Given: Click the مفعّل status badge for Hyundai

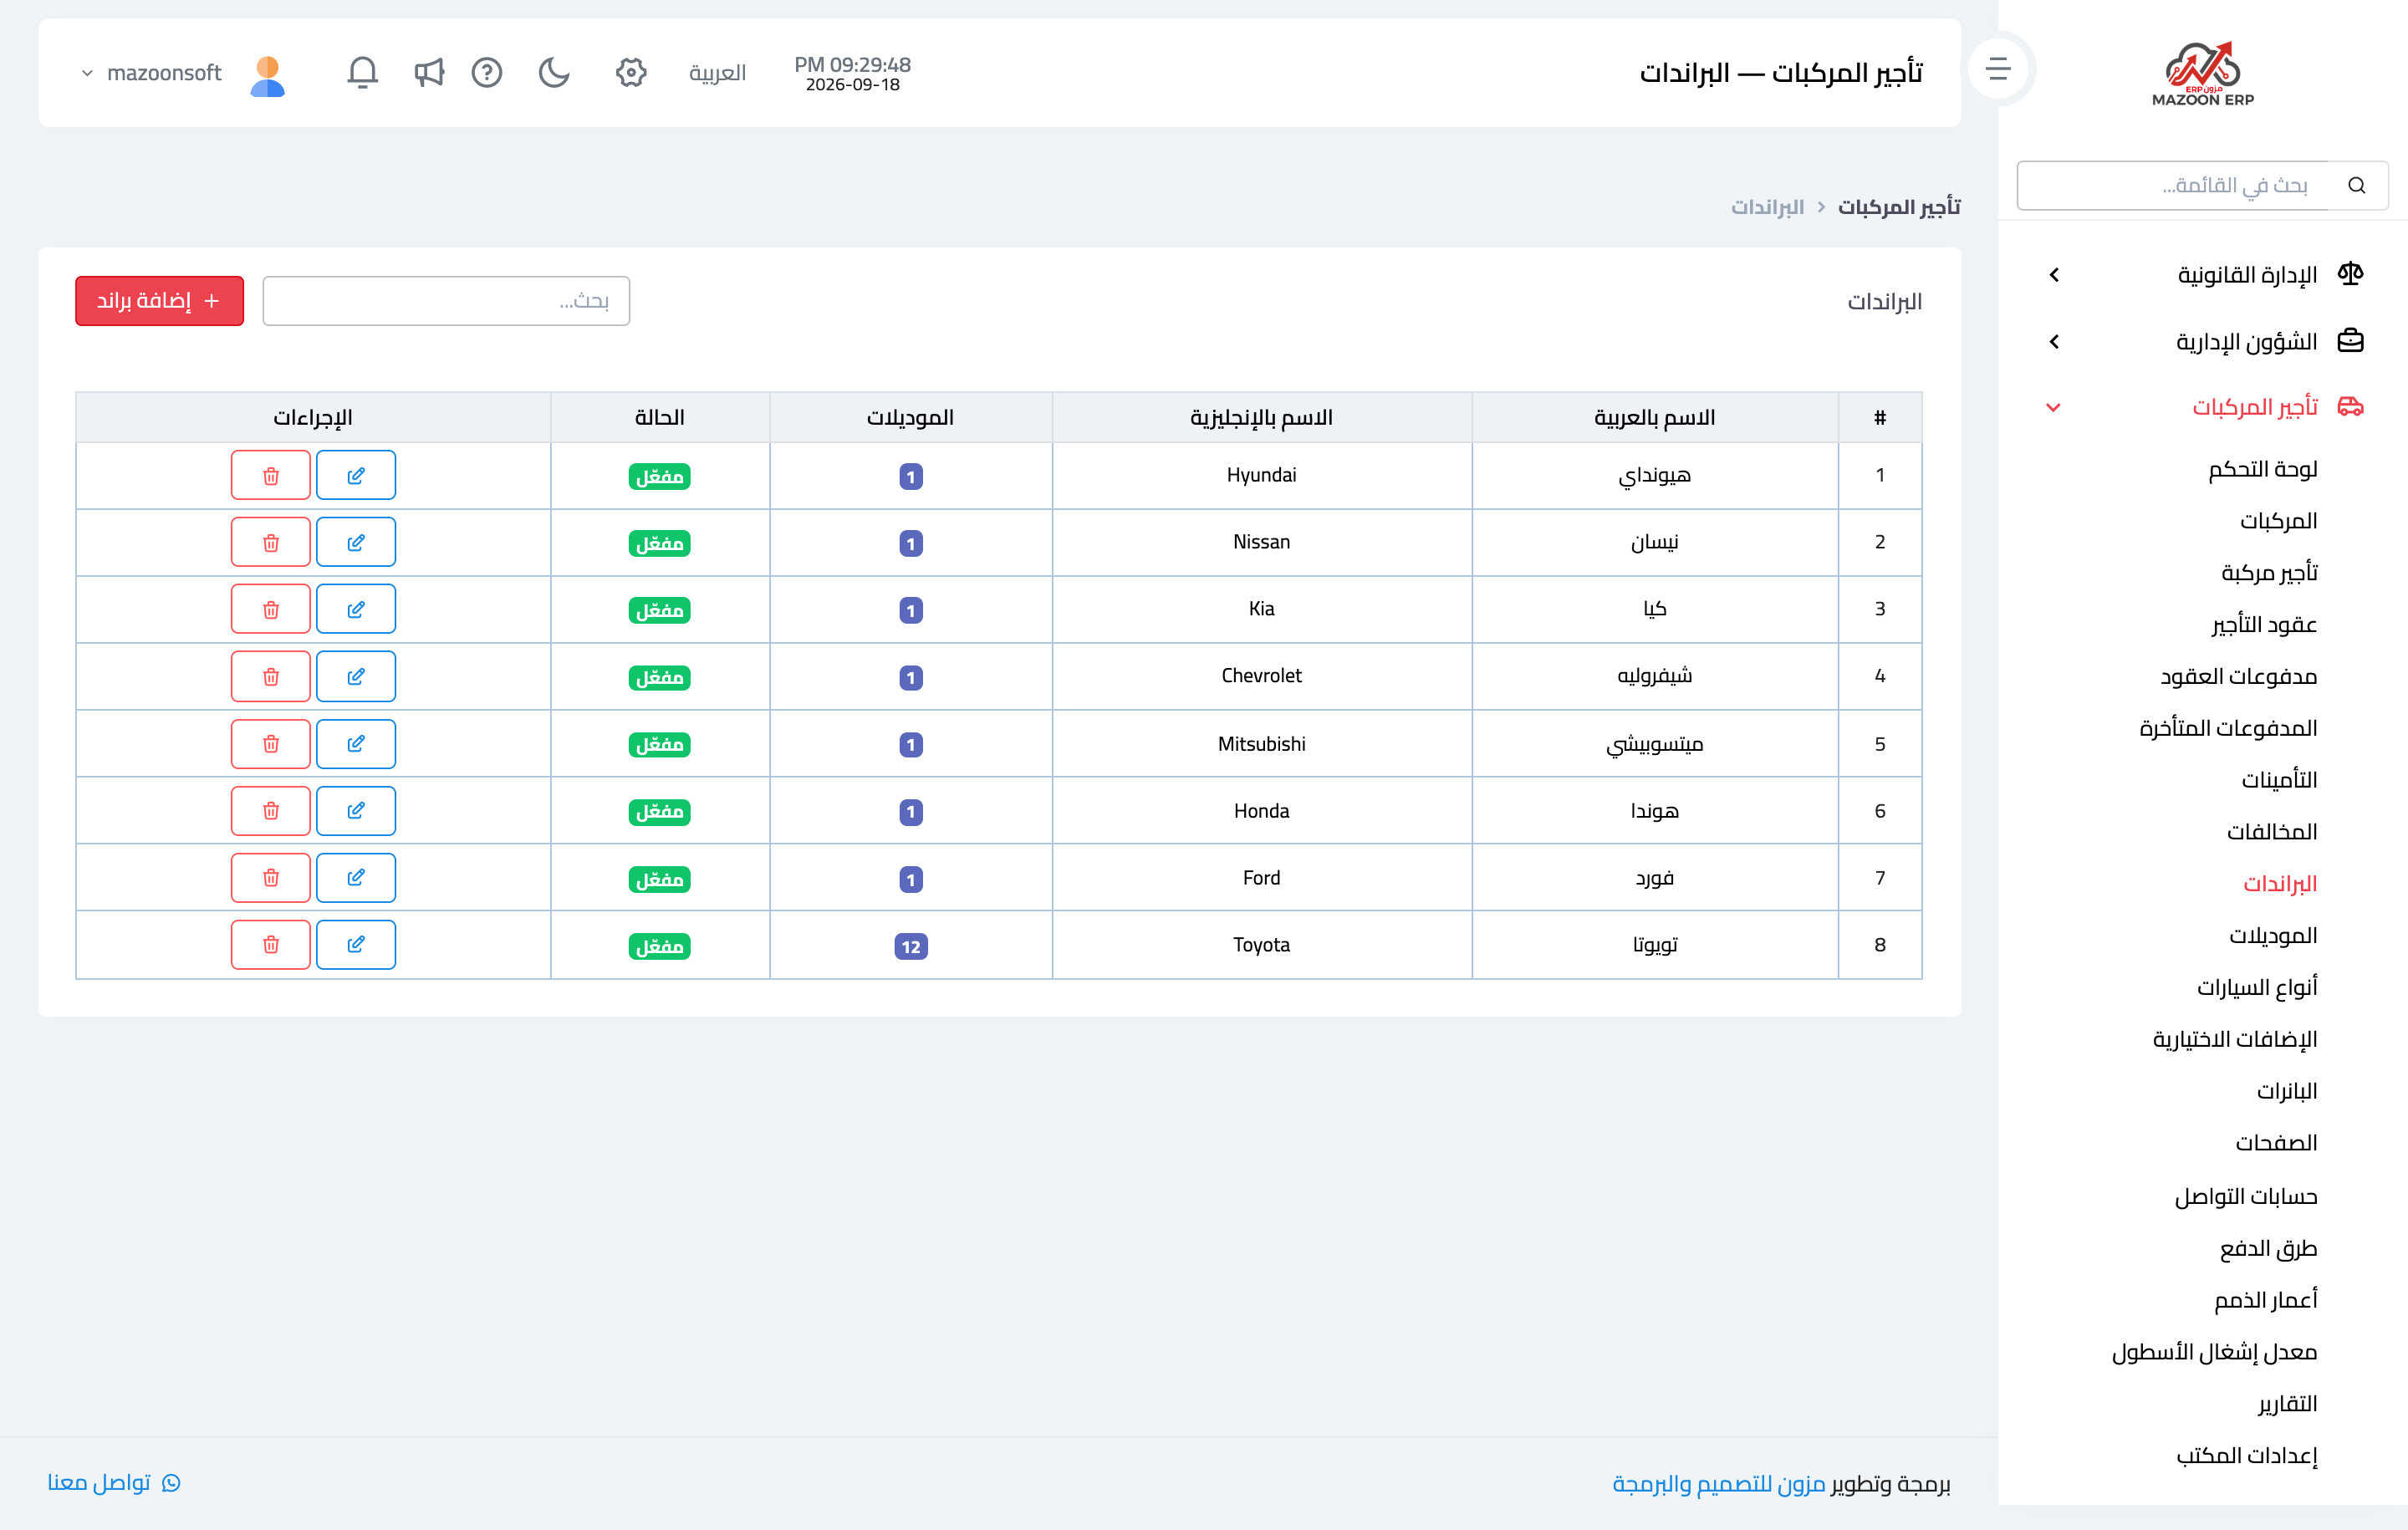Looking at the screenshot, I should (660, 477).
